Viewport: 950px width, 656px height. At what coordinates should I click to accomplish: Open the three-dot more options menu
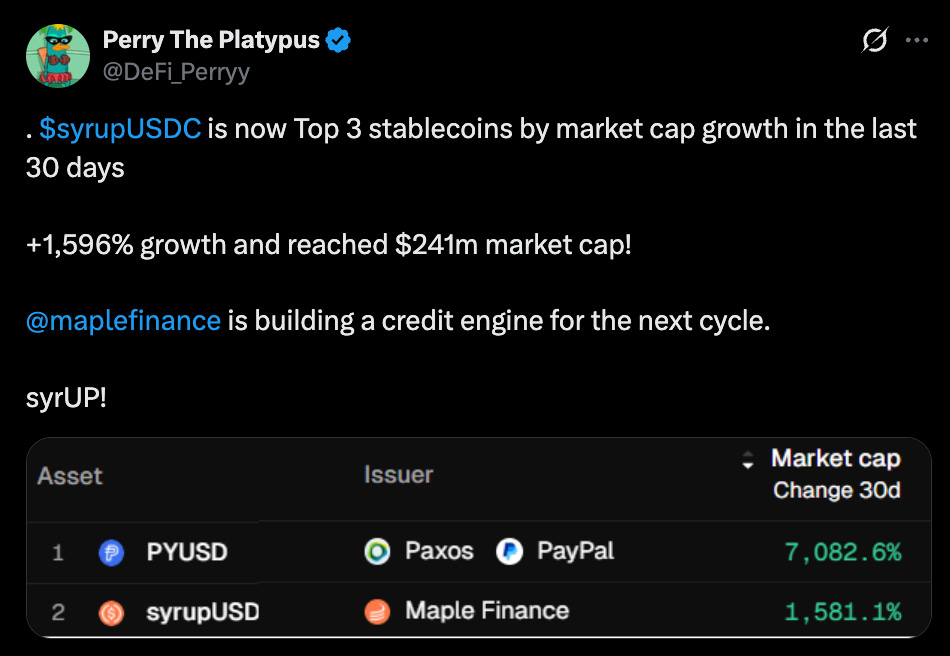pos(917,40)
